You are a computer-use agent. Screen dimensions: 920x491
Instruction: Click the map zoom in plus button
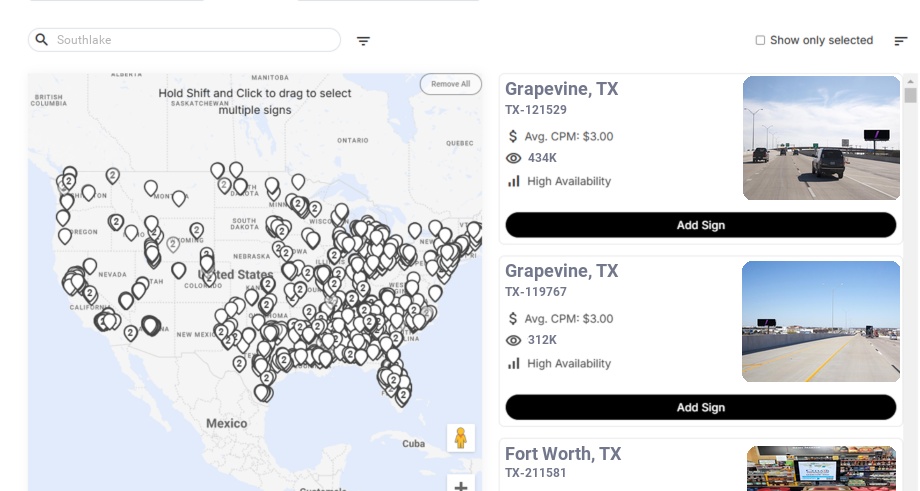click(x=460, y=486)
